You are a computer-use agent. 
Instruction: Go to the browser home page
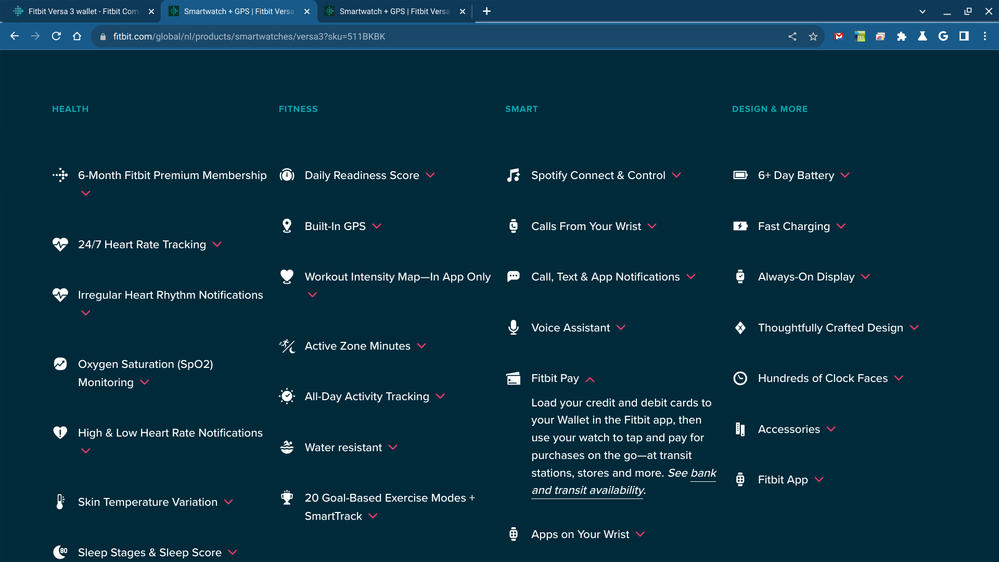coord(77,36)
